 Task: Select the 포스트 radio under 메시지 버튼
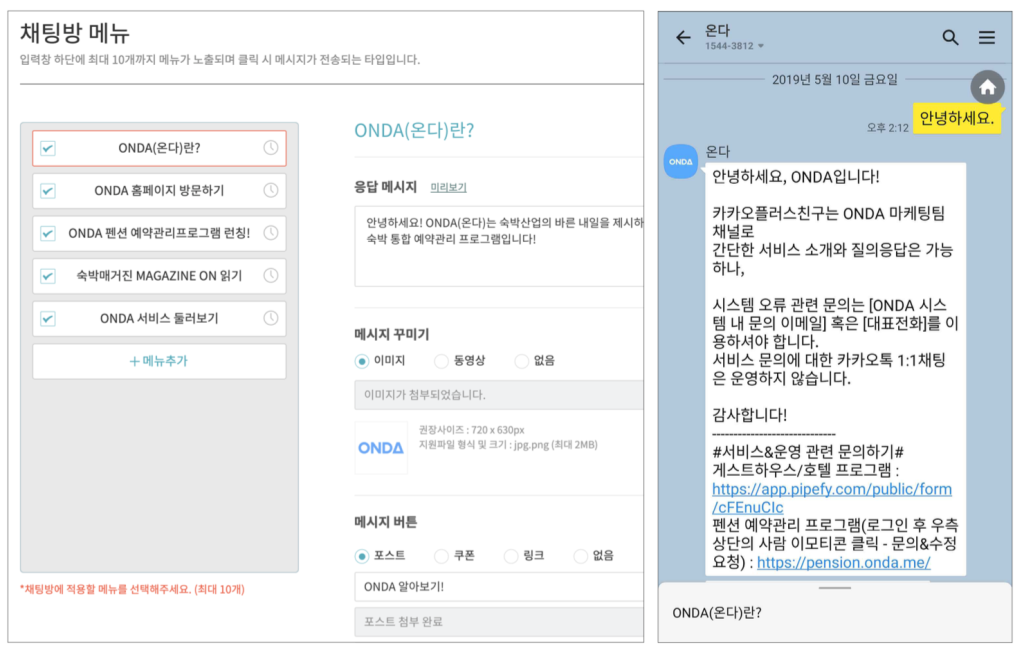(x=362, y=556)
